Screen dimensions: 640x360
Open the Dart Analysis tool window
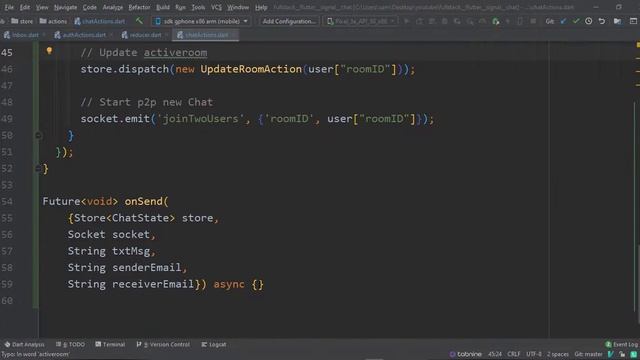coord(24,344)
